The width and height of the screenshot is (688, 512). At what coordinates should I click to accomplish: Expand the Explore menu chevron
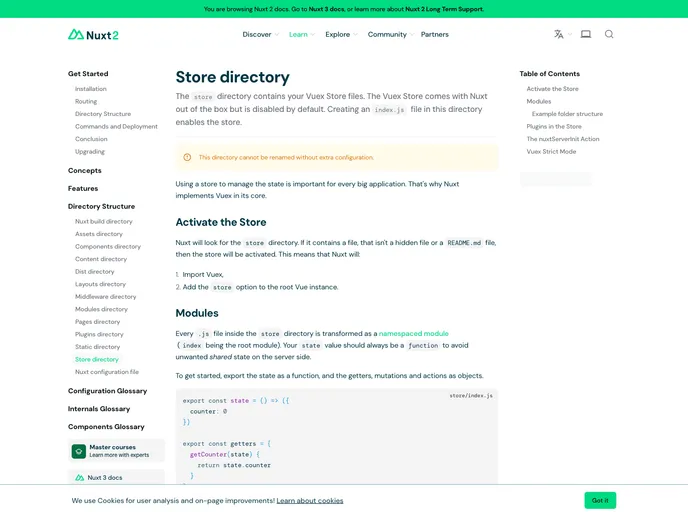(355, 35)
